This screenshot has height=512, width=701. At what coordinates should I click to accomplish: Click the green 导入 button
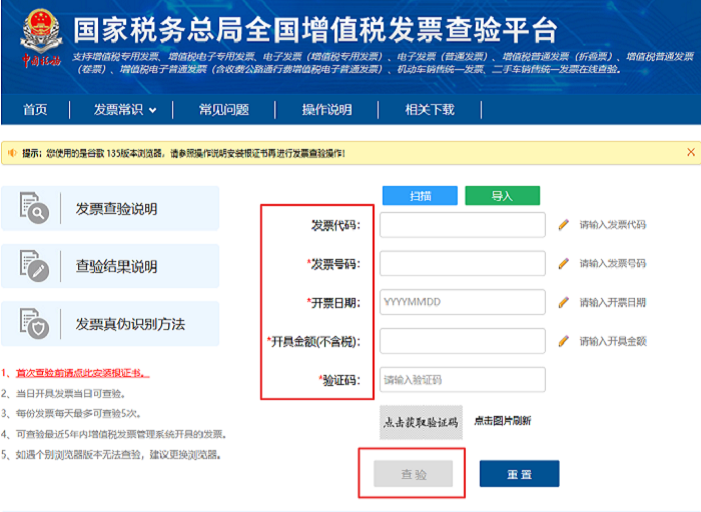[x=503, y=196]
